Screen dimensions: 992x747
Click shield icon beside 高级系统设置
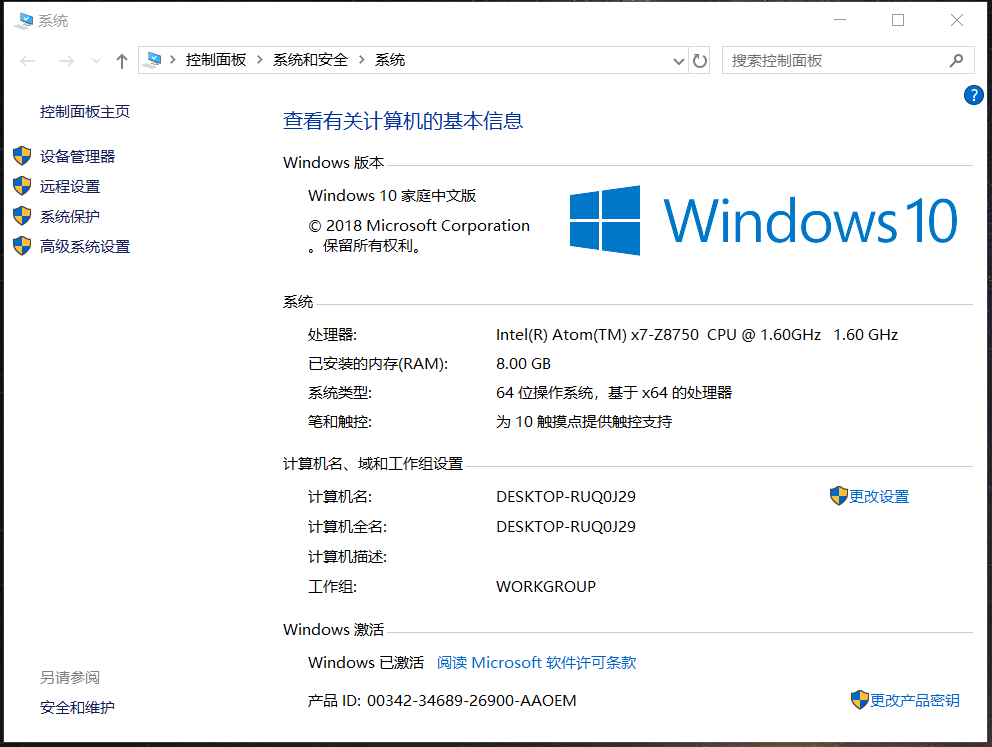pos(22,245)
